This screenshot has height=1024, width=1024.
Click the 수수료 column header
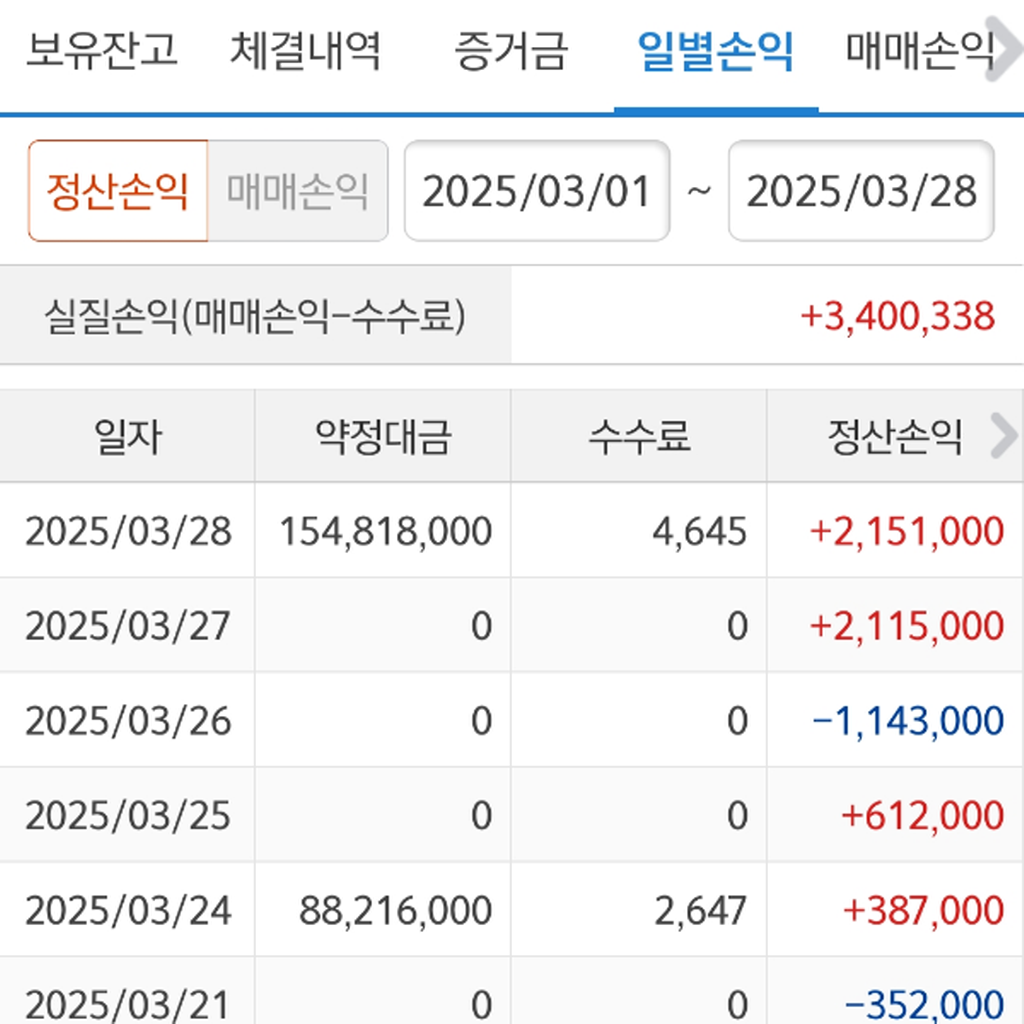pos(639,436)
